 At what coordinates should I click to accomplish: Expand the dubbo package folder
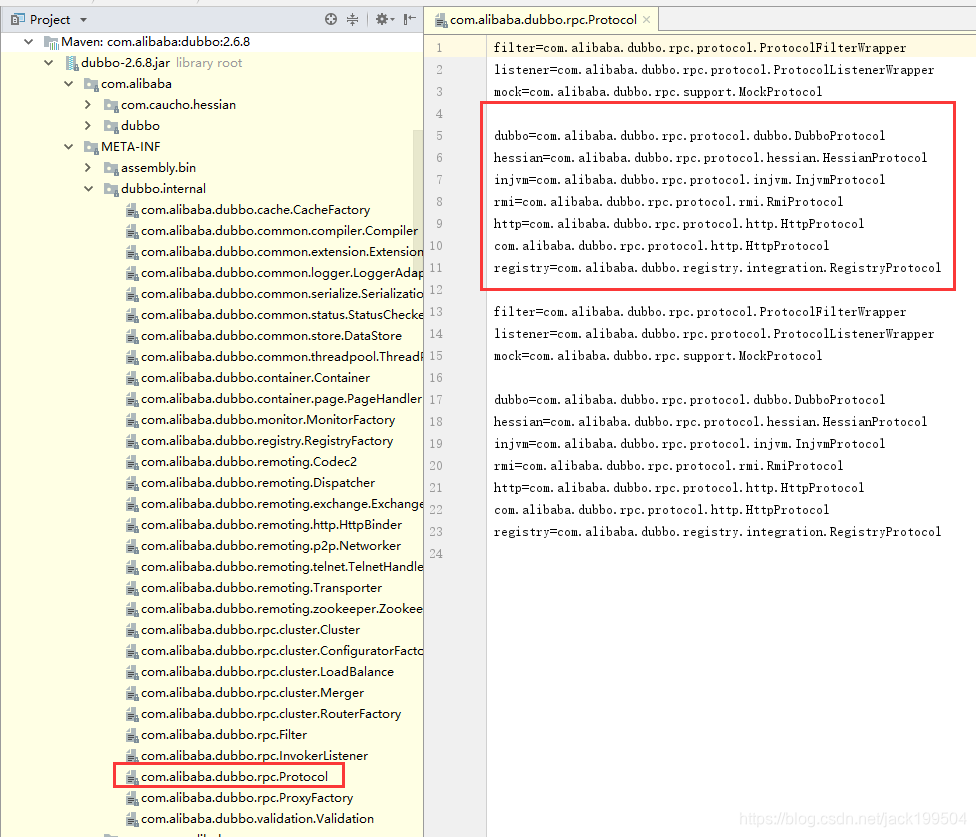tap(88, 126)
